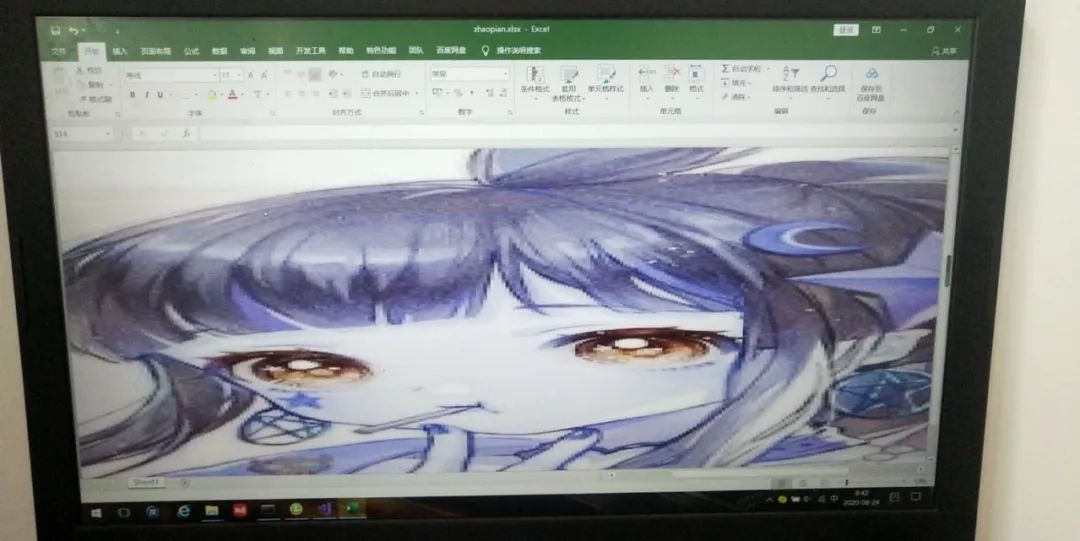
Task: Click the Undo arrow in quick access toolbar
Action: 73,31
